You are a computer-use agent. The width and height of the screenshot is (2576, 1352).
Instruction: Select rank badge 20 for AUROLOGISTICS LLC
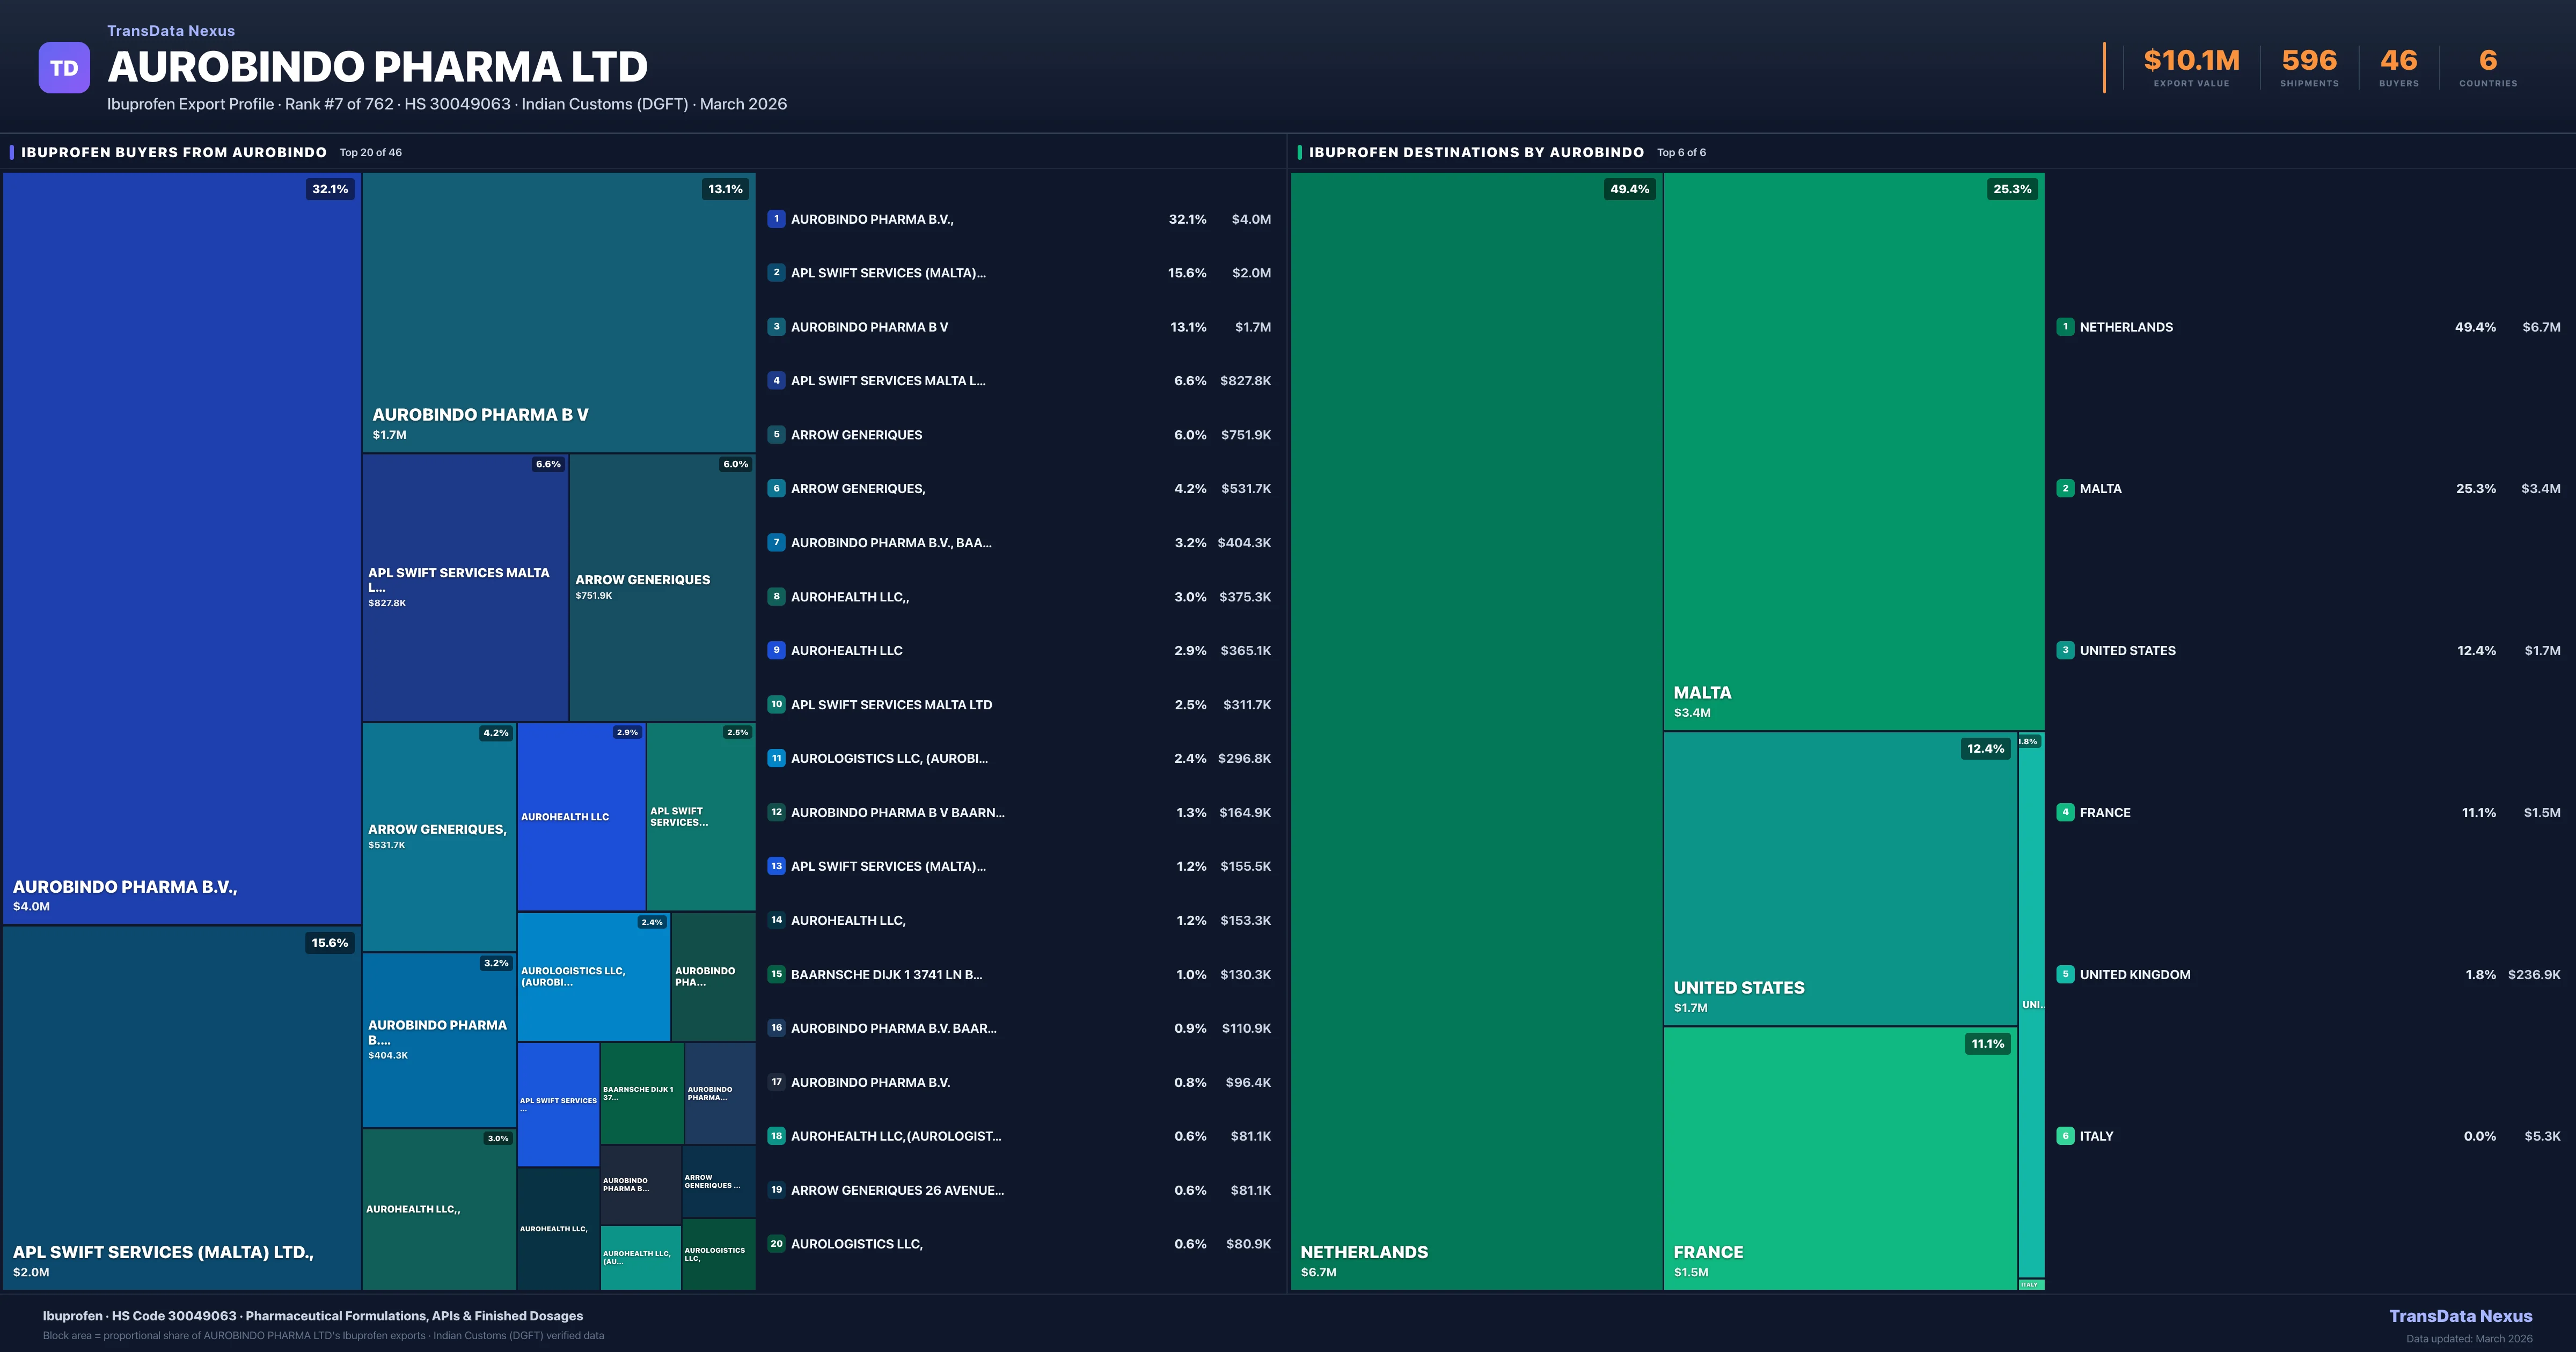click(x=776, y=1243)
